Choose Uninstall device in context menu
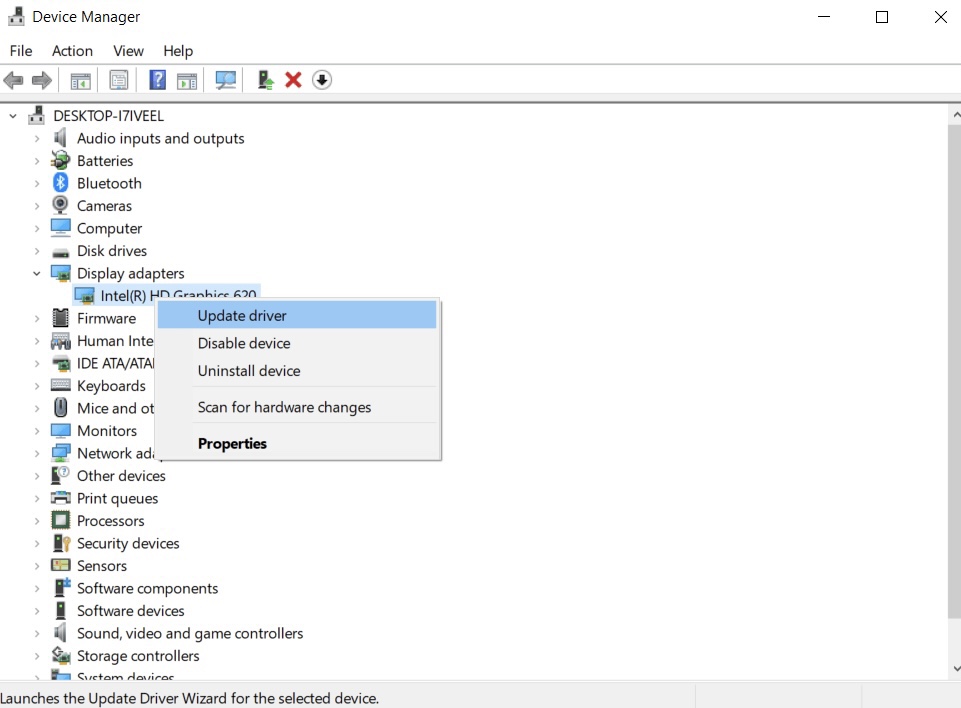The width and height of the screenshot is (961, 708). click(x=297, y=370)
